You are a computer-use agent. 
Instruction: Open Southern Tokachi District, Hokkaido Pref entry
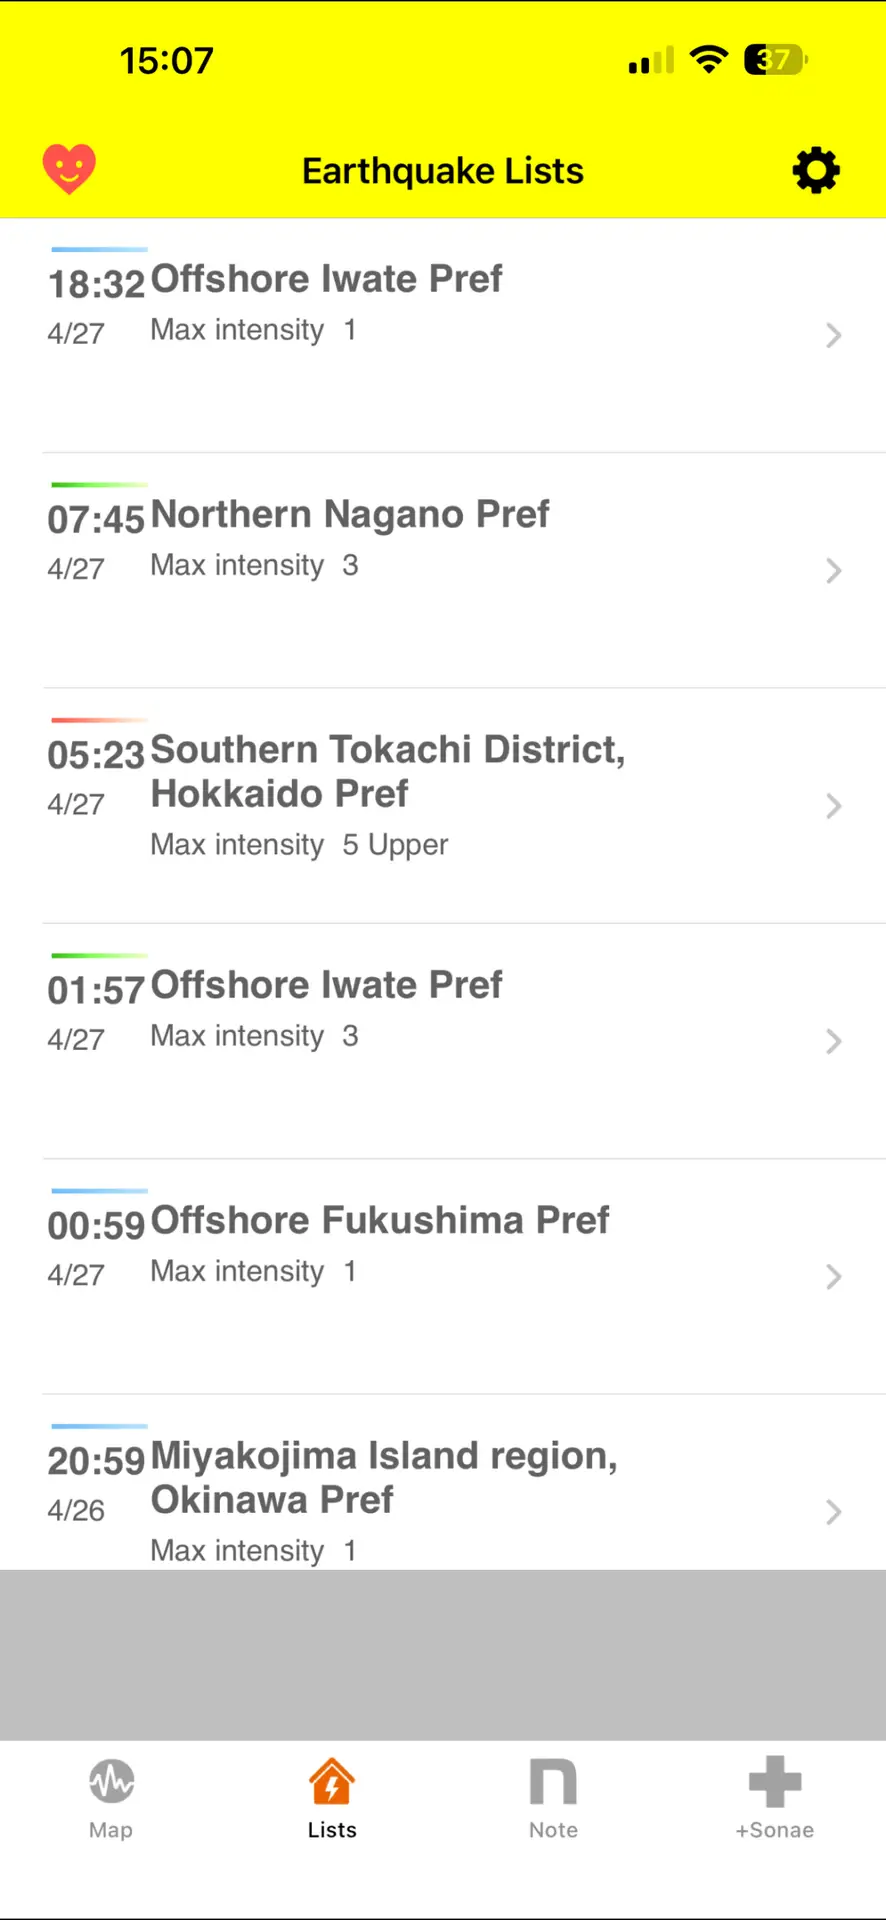tap(387, 771)
